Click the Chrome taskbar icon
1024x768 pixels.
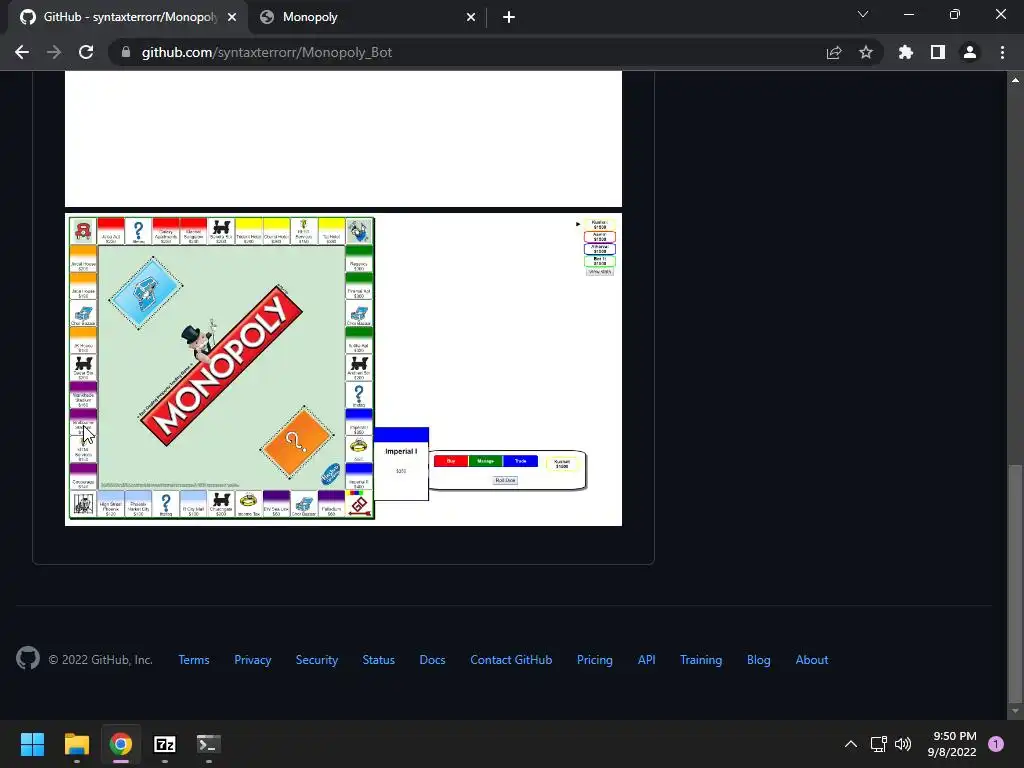[x=121, y=744]
